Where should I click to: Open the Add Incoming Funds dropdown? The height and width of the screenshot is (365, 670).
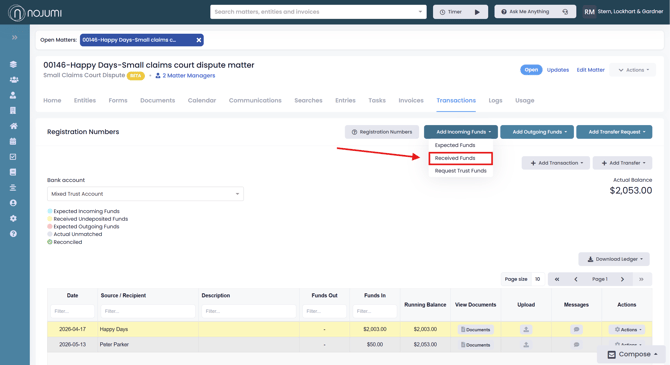461,132
